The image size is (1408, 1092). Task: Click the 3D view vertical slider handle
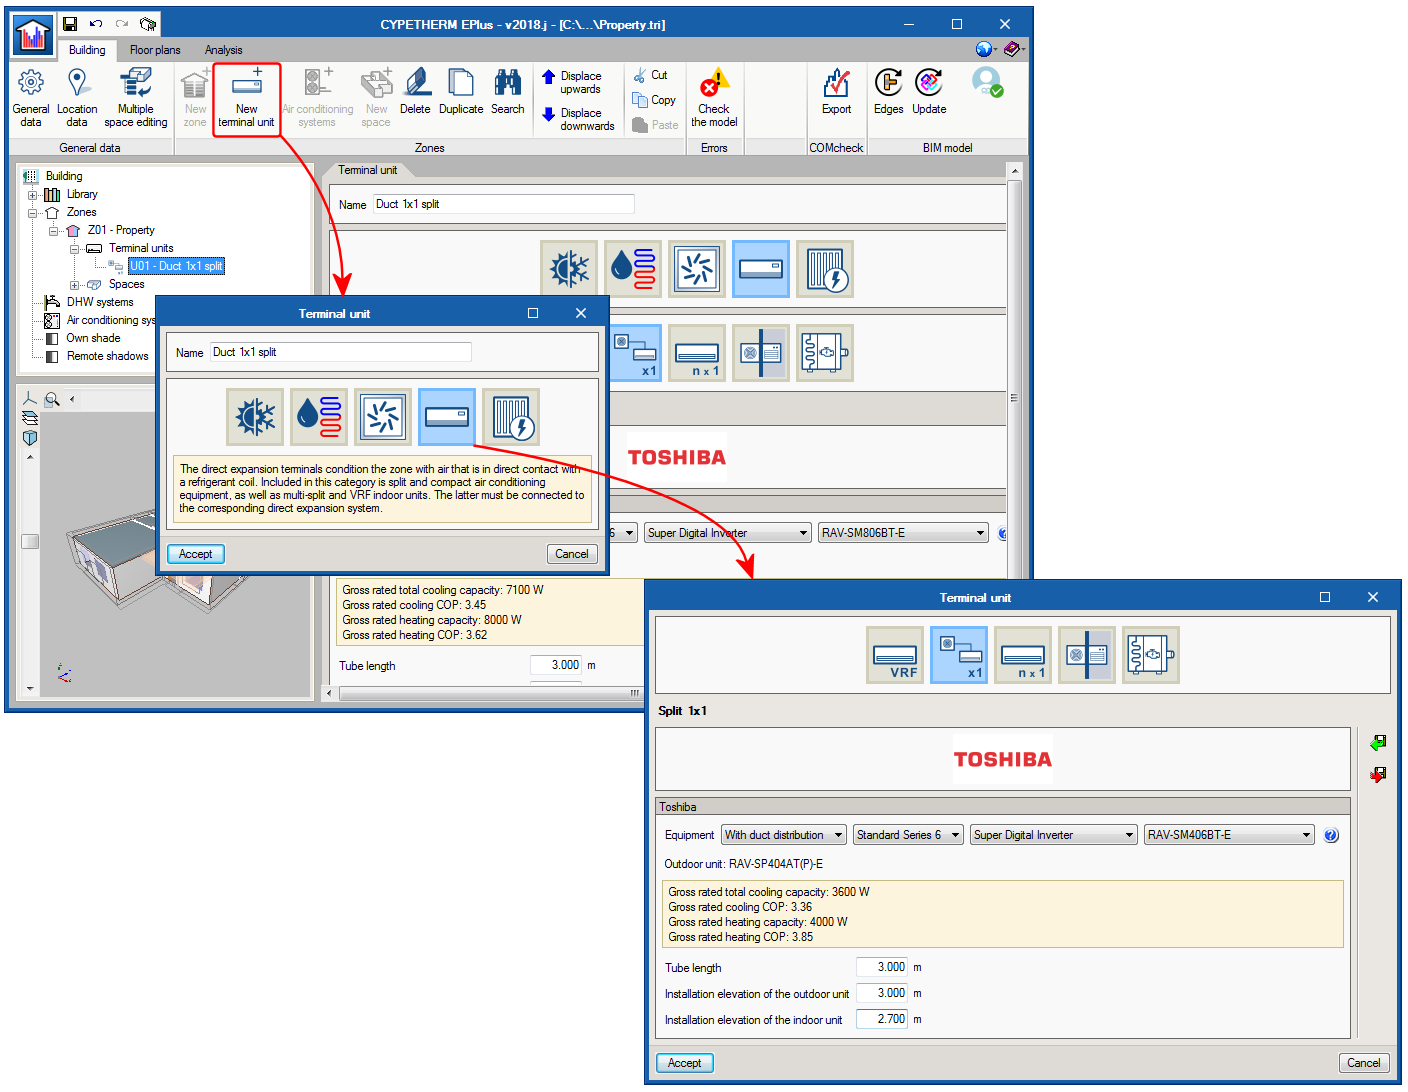(30, 541)
